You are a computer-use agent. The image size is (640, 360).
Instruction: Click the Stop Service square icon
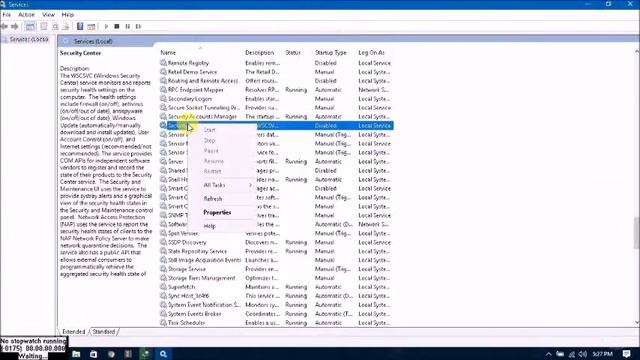tap(117, 27)
